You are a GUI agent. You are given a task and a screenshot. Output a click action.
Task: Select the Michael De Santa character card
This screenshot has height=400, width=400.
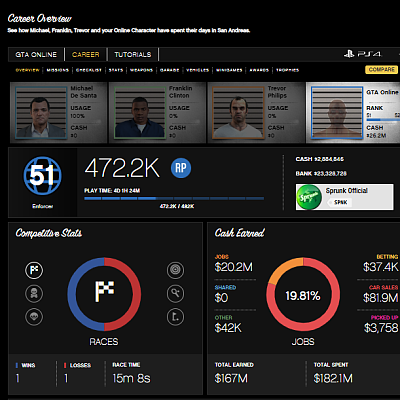point(59,113)
